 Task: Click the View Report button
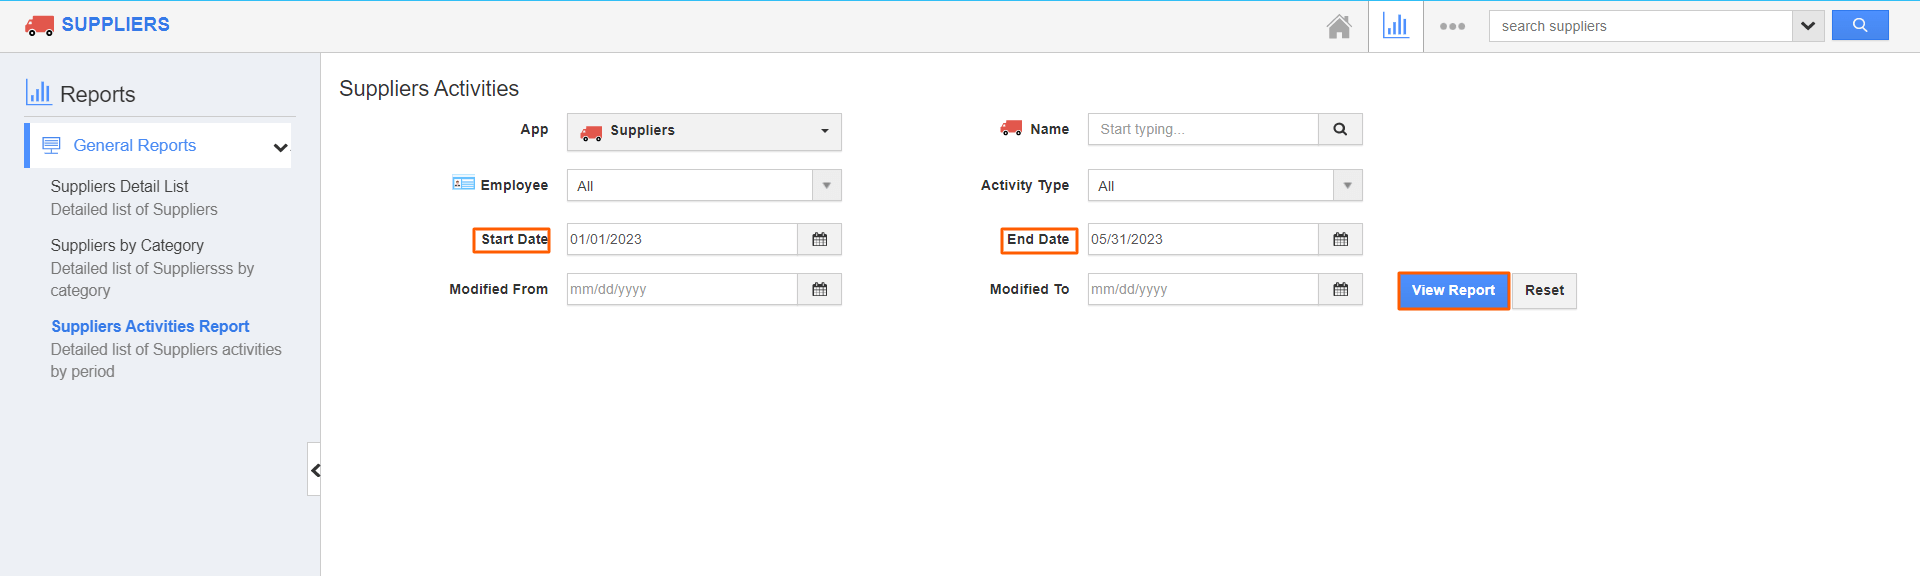pos(1453,291)
